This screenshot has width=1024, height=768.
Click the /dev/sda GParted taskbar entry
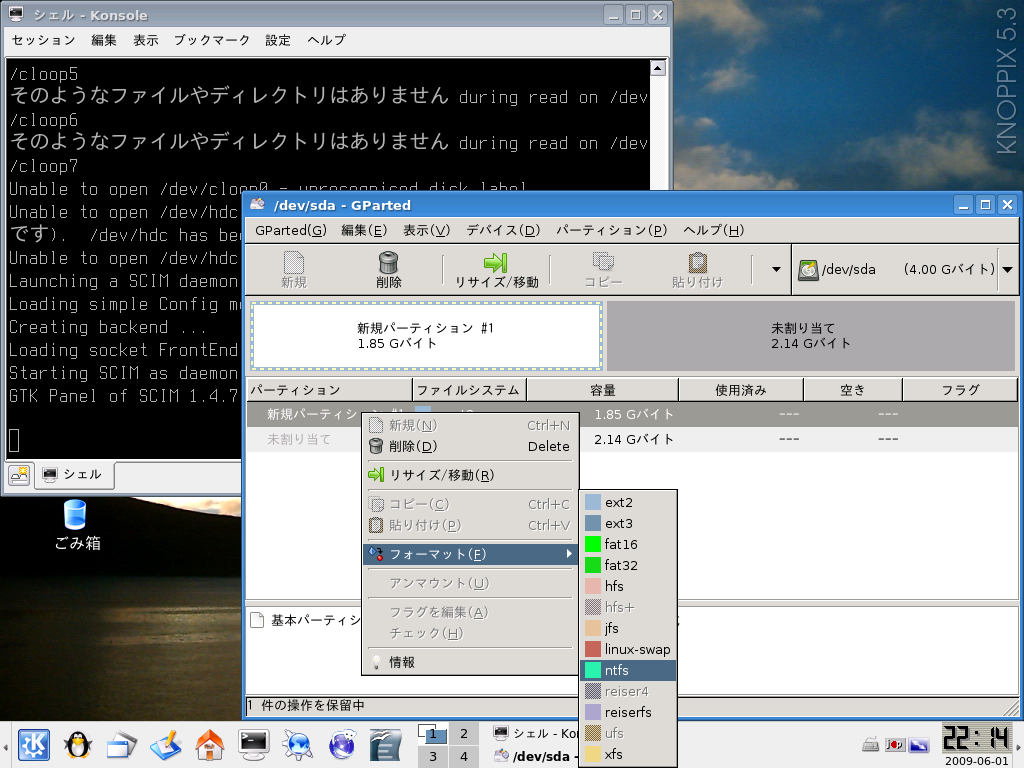coord(536,756)
